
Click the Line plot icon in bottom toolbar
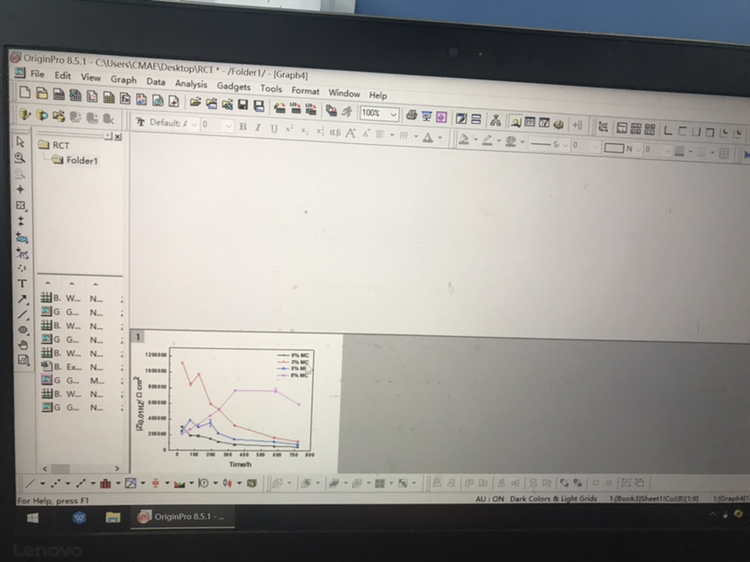[30, 484]
